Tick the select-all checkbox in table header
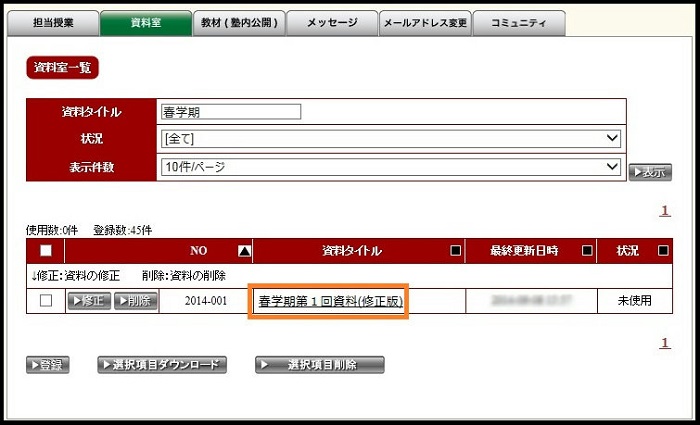This screenshot has width=700, height=425. [x=46, y=251]
